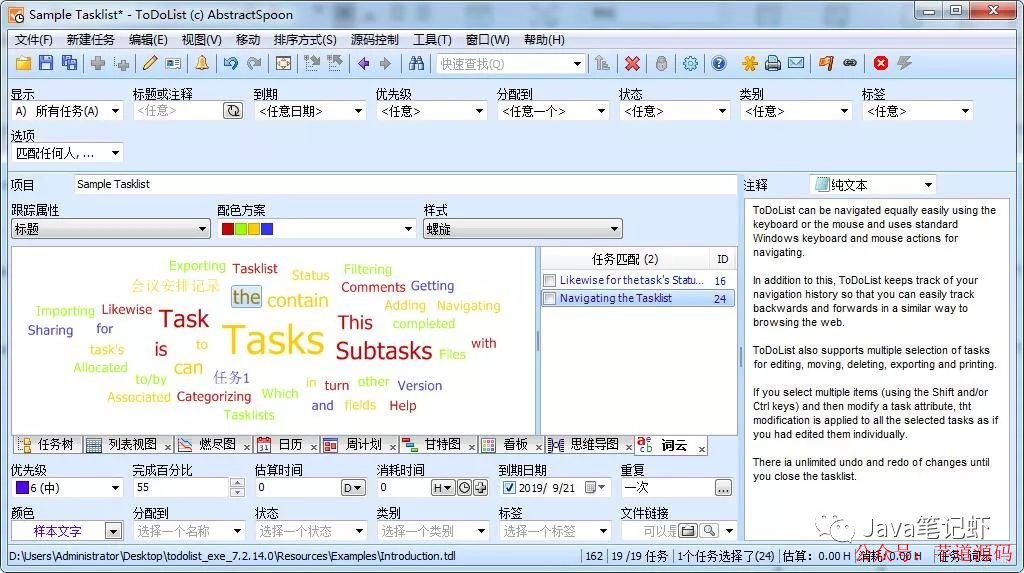1024x573 pixels.
Task: Click the pencil edit task icon
Action: pos(150,63)
